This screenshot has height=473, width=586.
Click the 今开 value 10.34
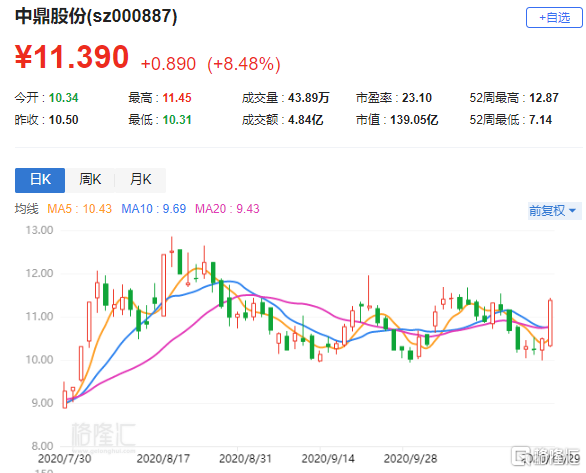(x=64, y=98)
